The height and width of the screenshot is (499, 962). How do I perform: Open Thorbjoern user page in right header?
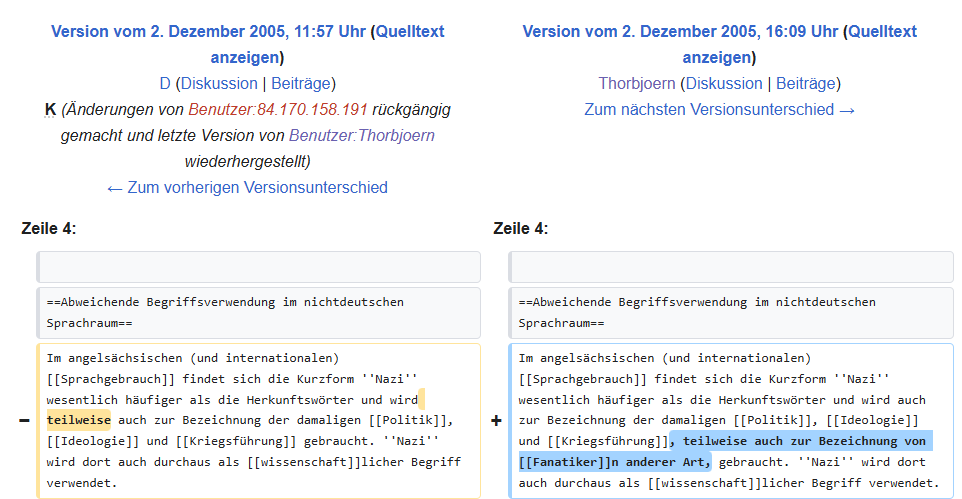[x=637, y=83]
